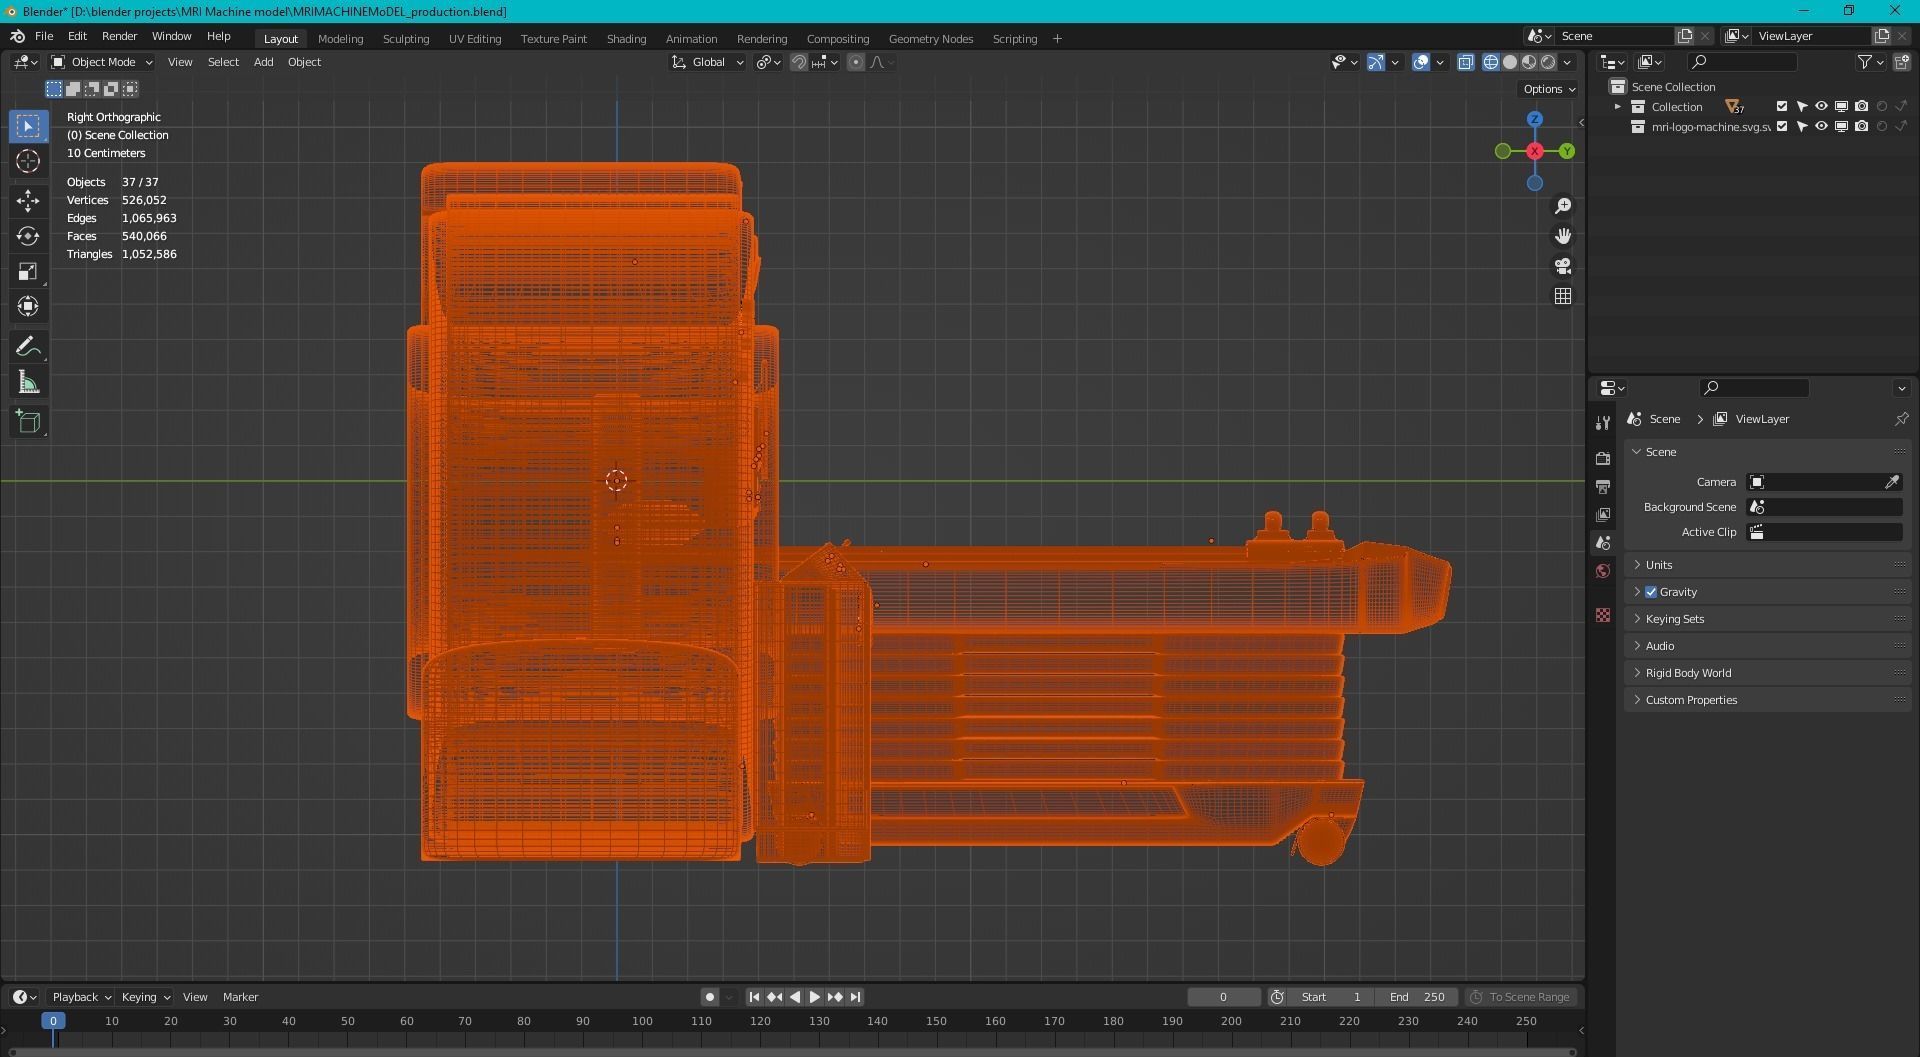Viewport: 1920px width, 1057px height.
Task: Click the viewport zoom magnifier icon
Action: click(x=1562, y=206)
